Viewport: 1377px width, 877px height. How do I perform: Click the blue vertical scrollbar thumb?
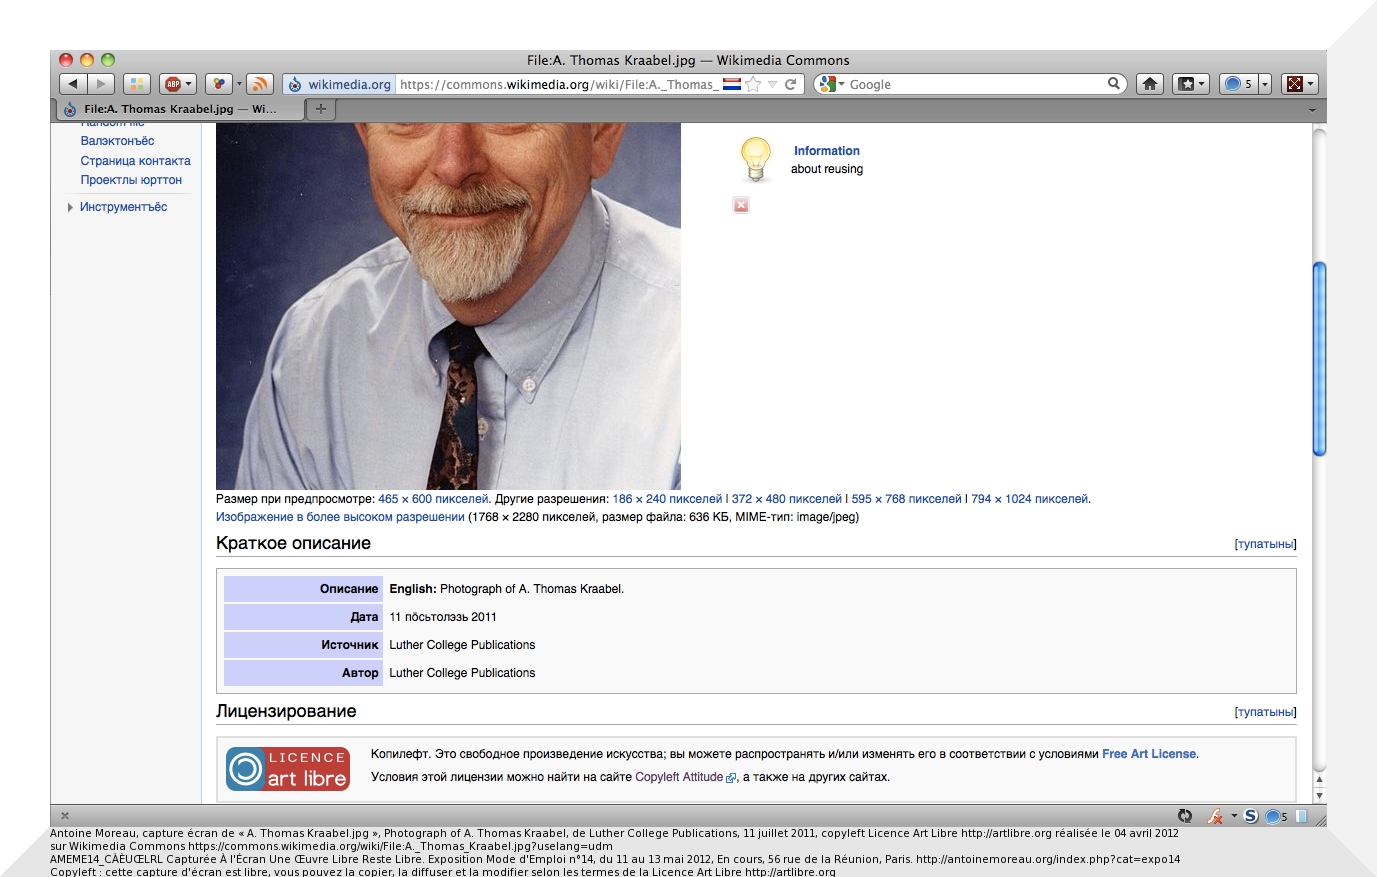point(1319,358)
